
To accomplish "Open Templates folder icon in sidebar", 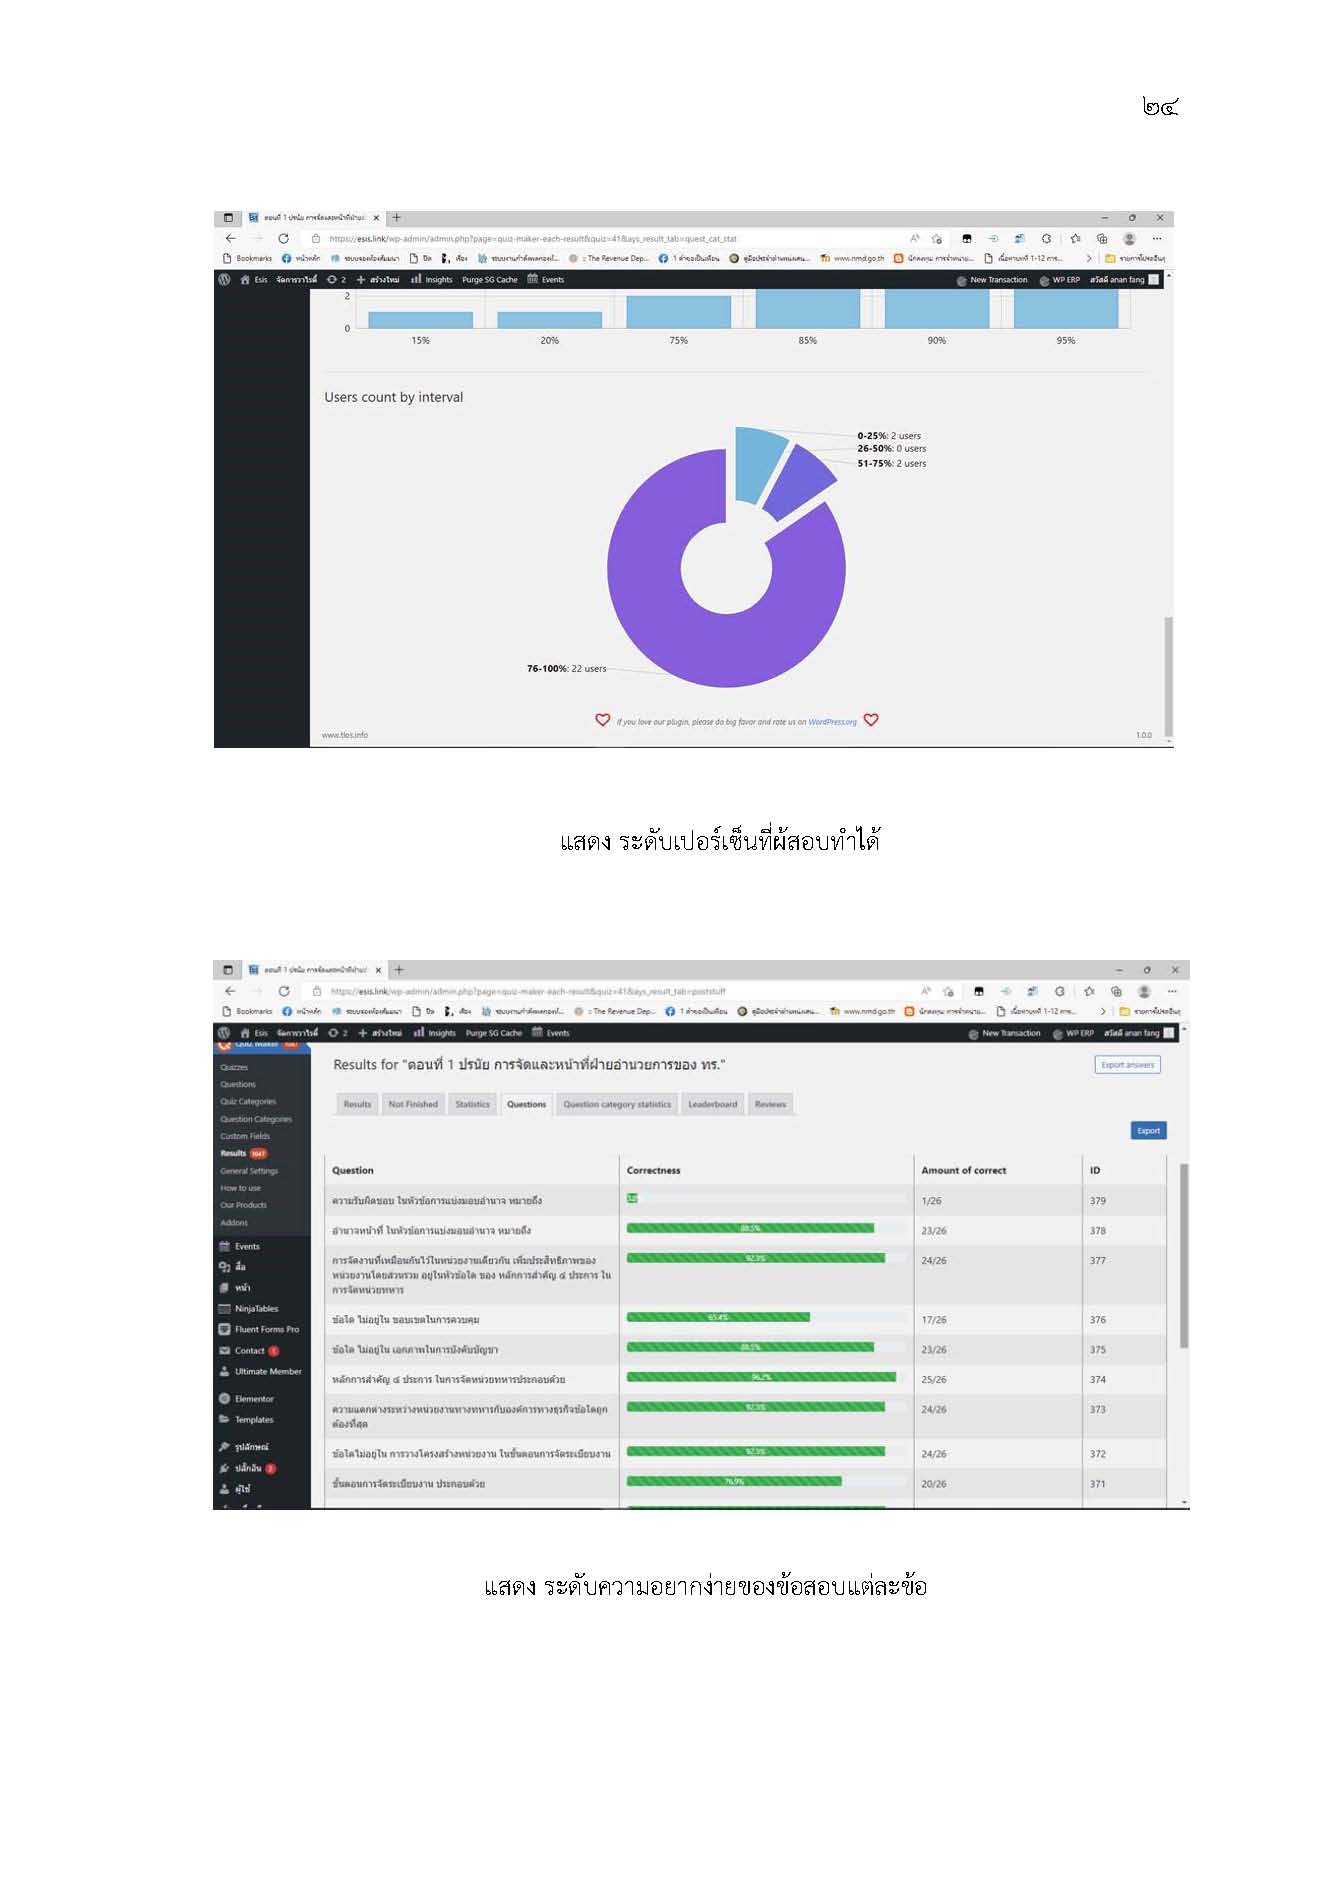I will click(224, 1420).
